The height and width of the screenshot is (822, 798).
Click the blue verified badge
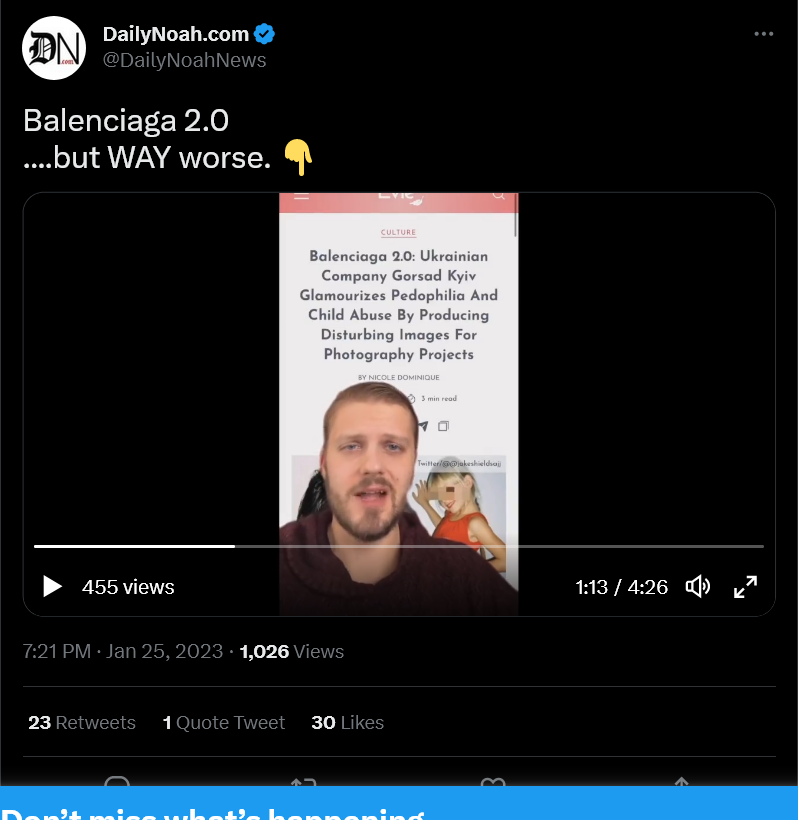[x=264, y=34]
